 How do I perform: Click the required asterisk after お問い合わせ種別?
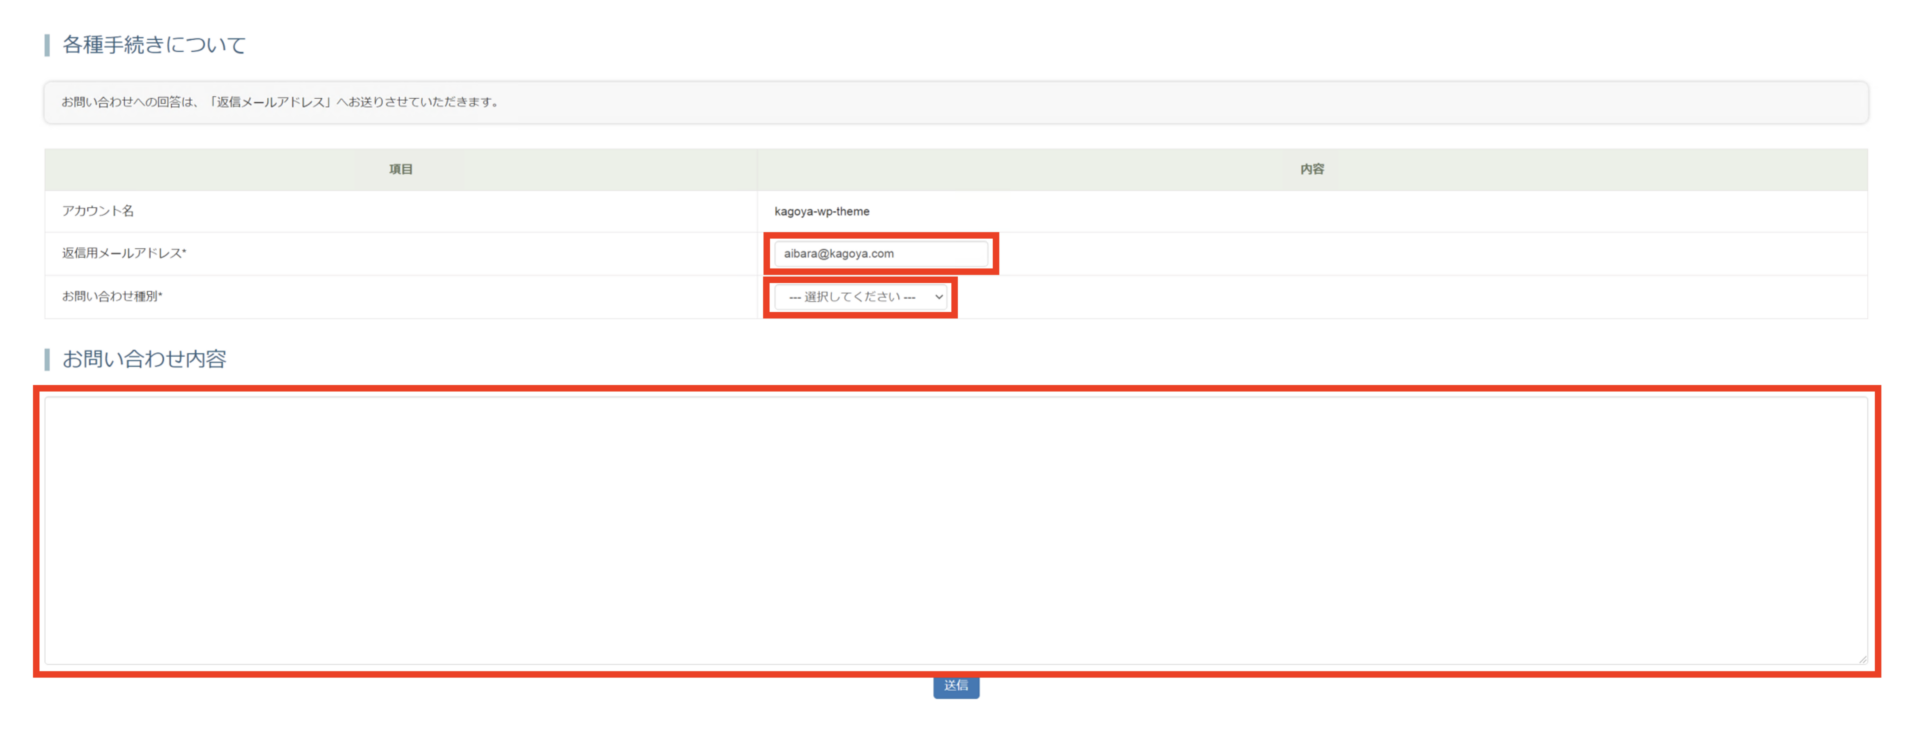[x=160, y=295]
